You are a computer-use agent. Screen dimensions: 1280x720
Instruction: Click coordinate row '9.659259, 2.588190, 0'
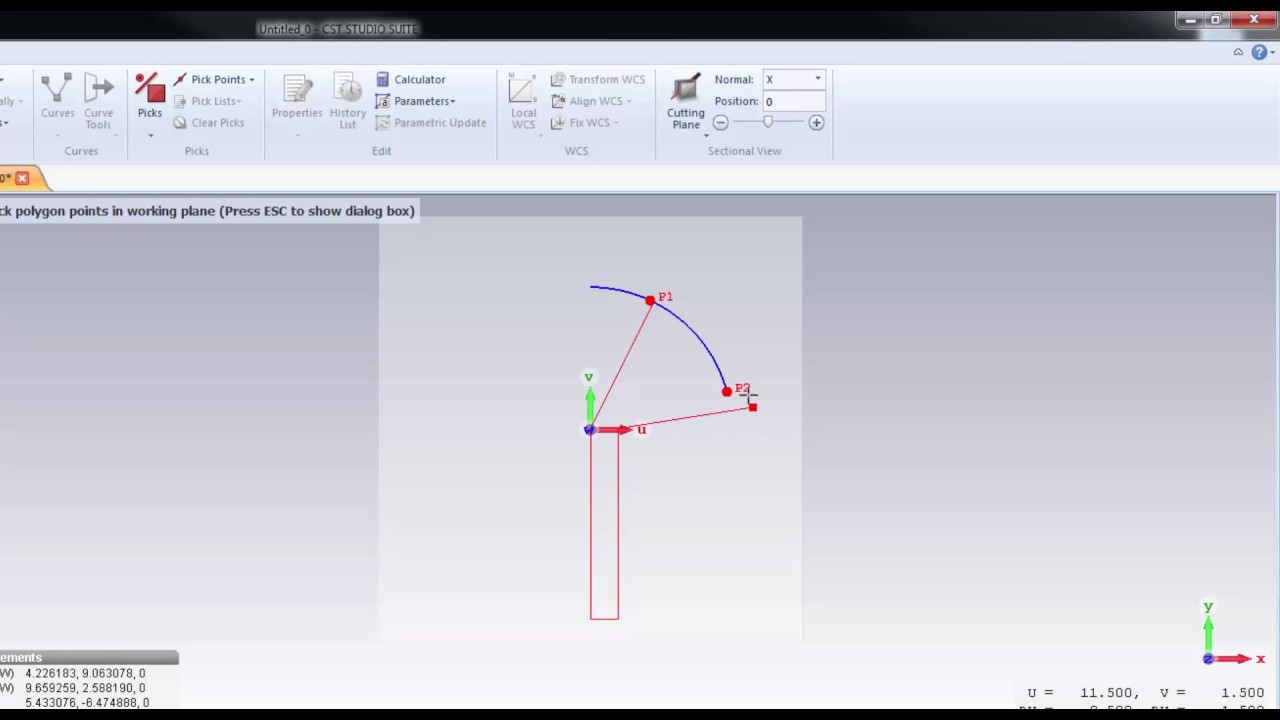pyautogui.click(x=85, y=688)
